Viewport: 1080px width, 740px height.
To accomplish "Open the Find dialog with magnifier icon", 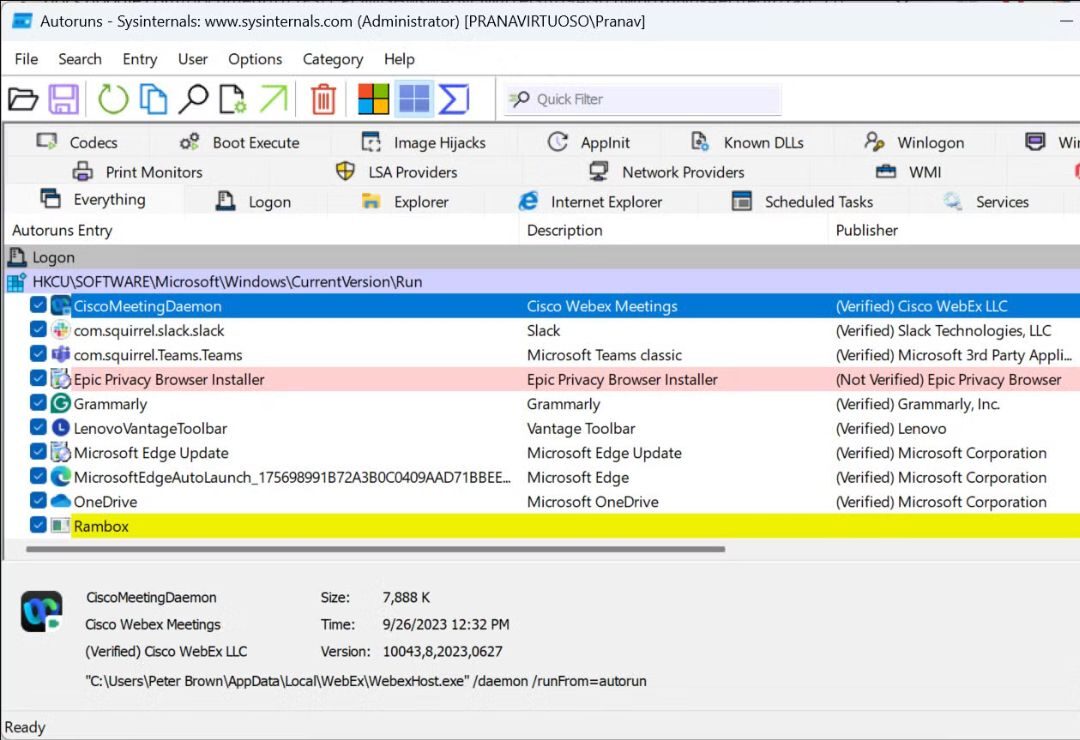I will point(194,98).
